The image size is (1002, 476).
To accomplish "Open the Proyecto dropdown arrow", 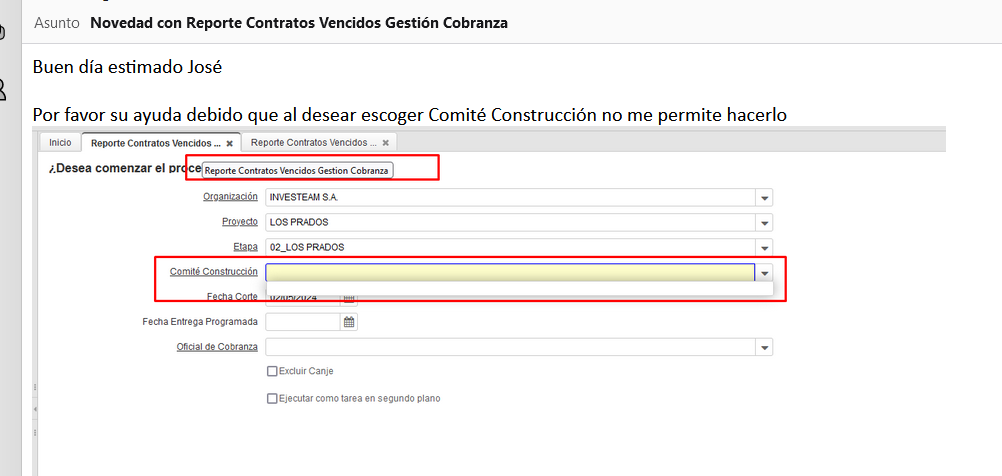I will coord(764,222).
